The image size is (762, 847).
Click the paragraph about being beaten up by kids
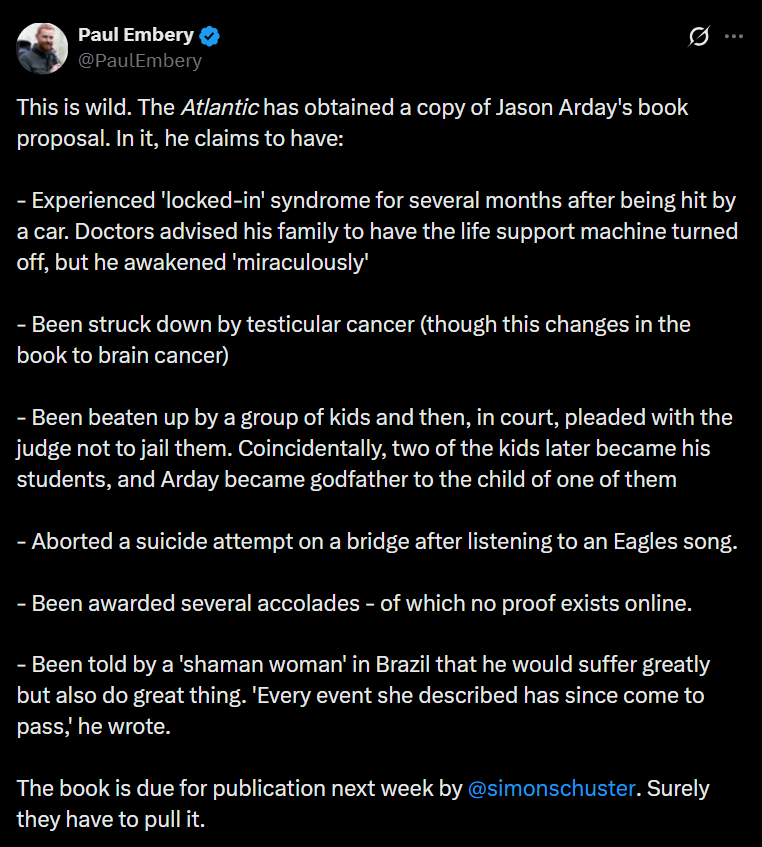click(374, 448)
